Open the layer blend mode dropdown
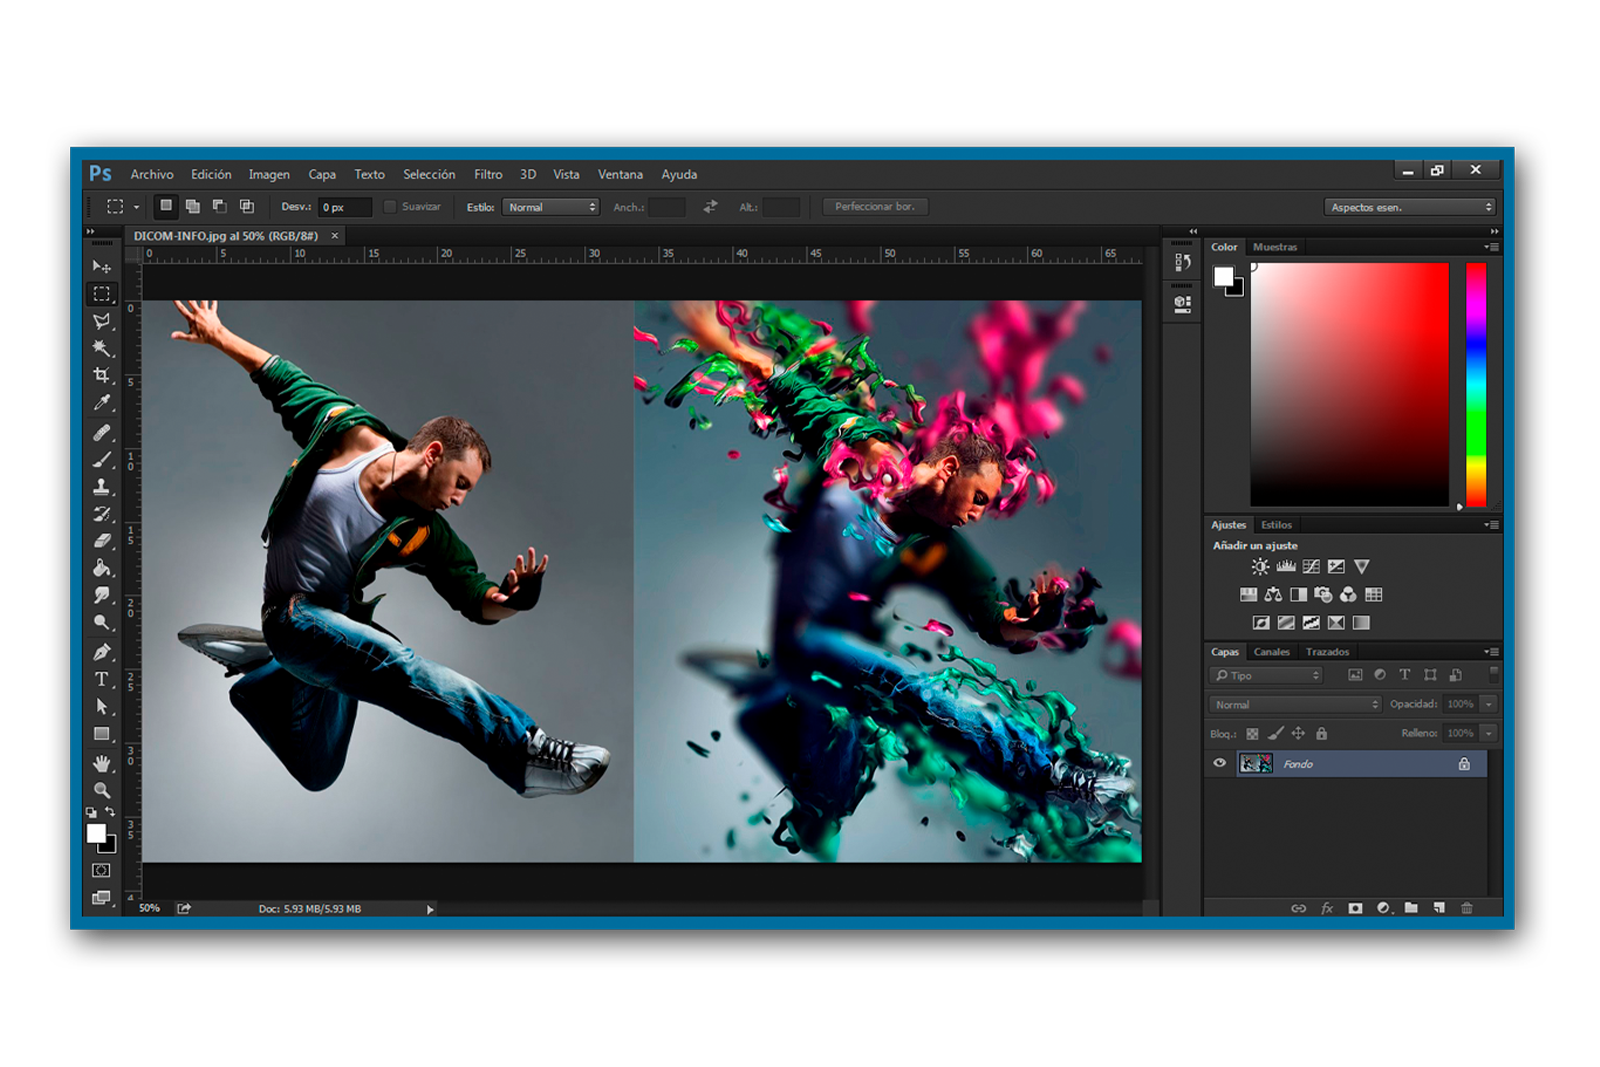This screenshot has width=1600, height=1067. pos(1295,704)
